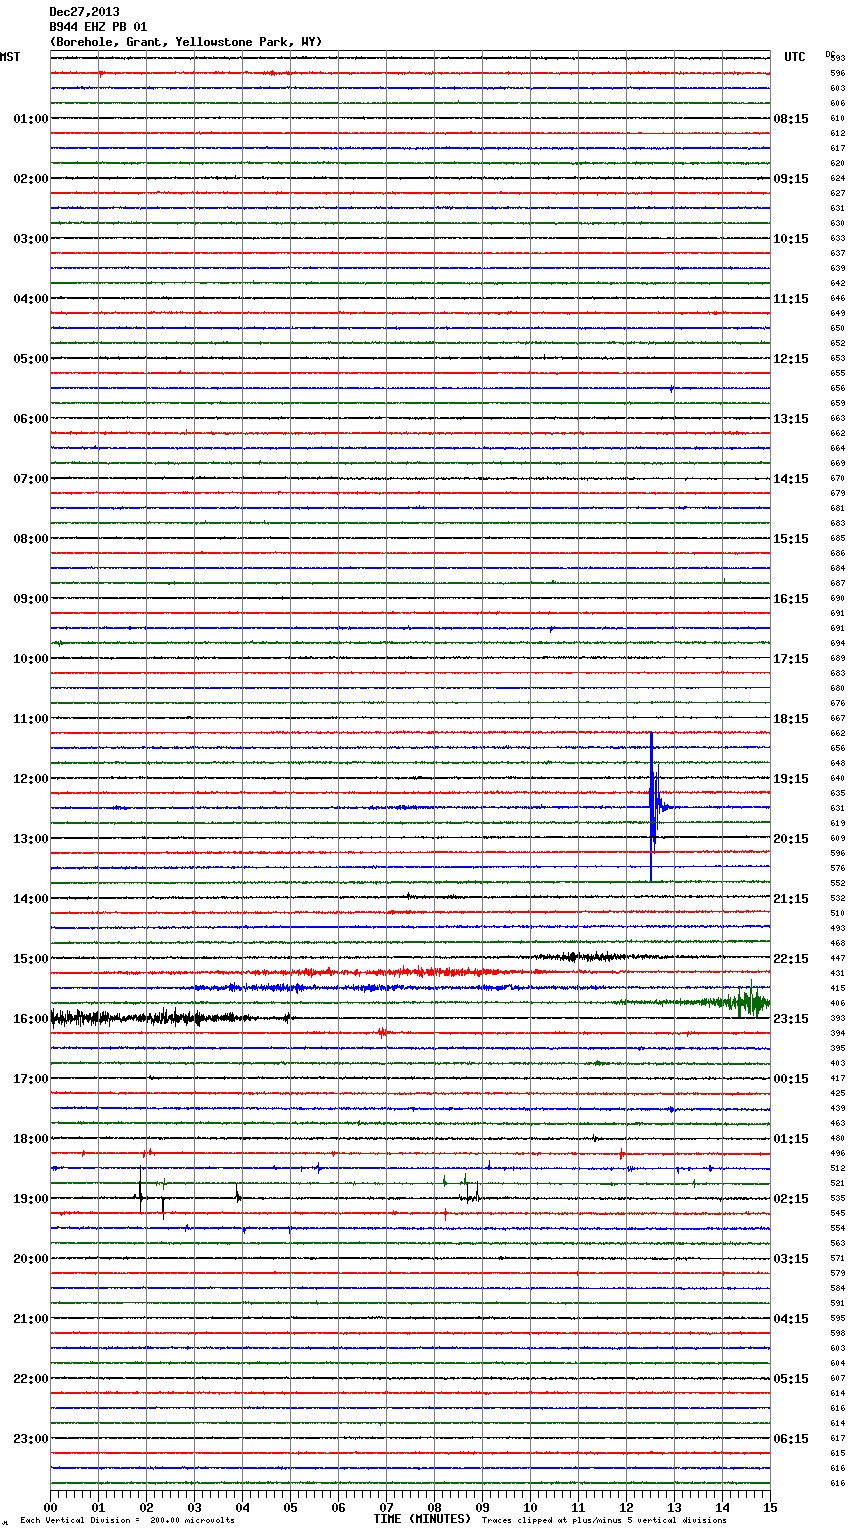This screenshot has height=1534, width=850.
Task: Click minute 07 on the bottom axis
Action: [387, 1507]
